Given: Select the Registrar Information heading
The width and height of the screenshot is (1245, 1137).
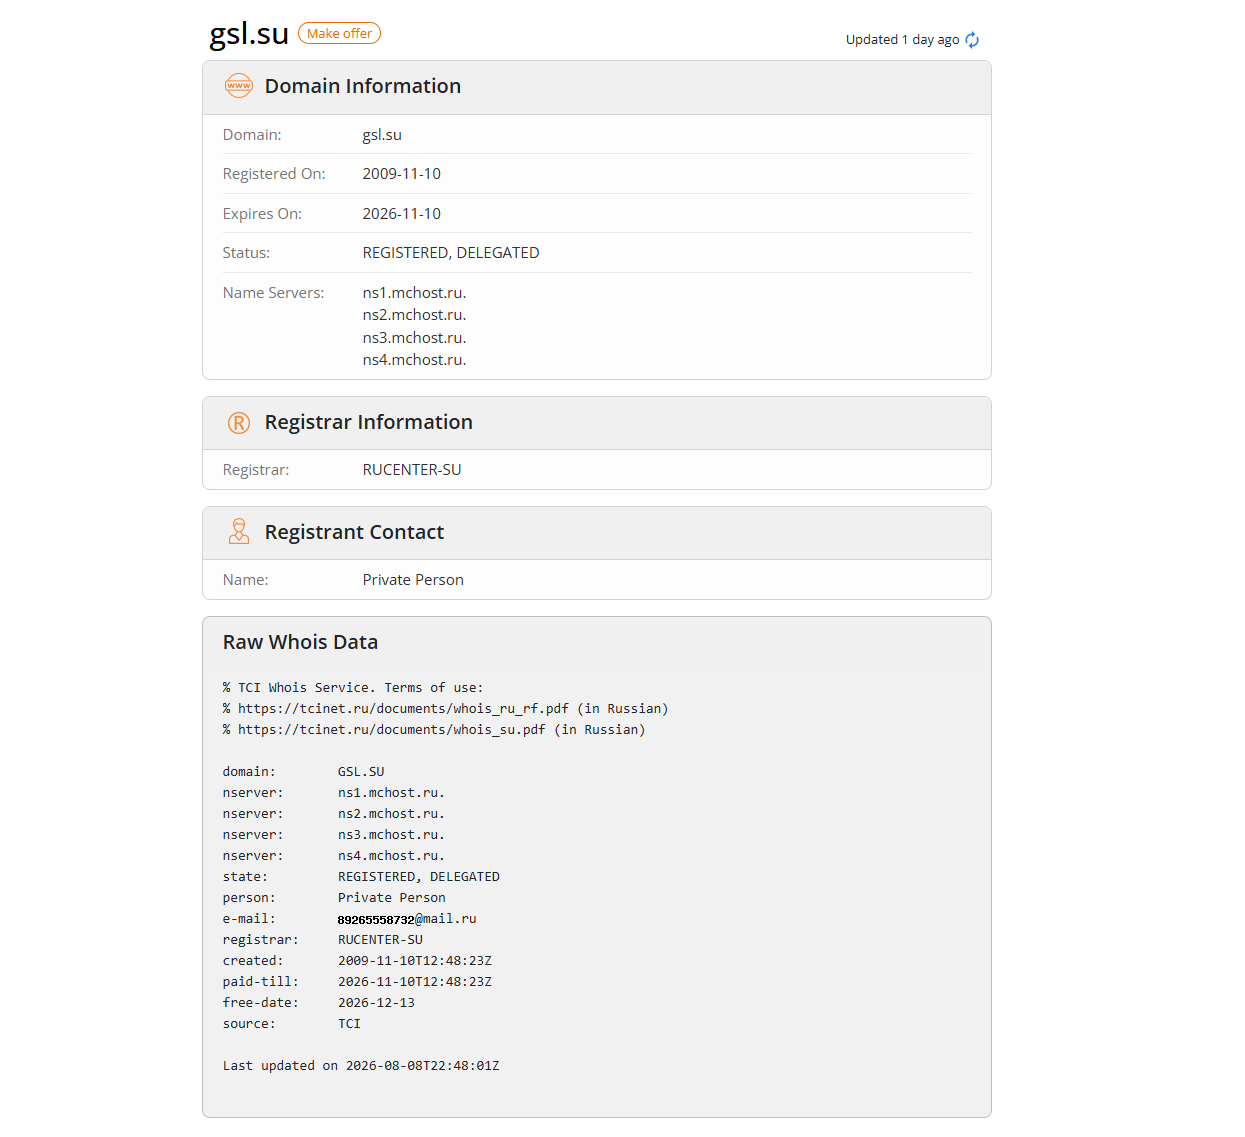Looking at the screenshot, I should click(369, 422).
